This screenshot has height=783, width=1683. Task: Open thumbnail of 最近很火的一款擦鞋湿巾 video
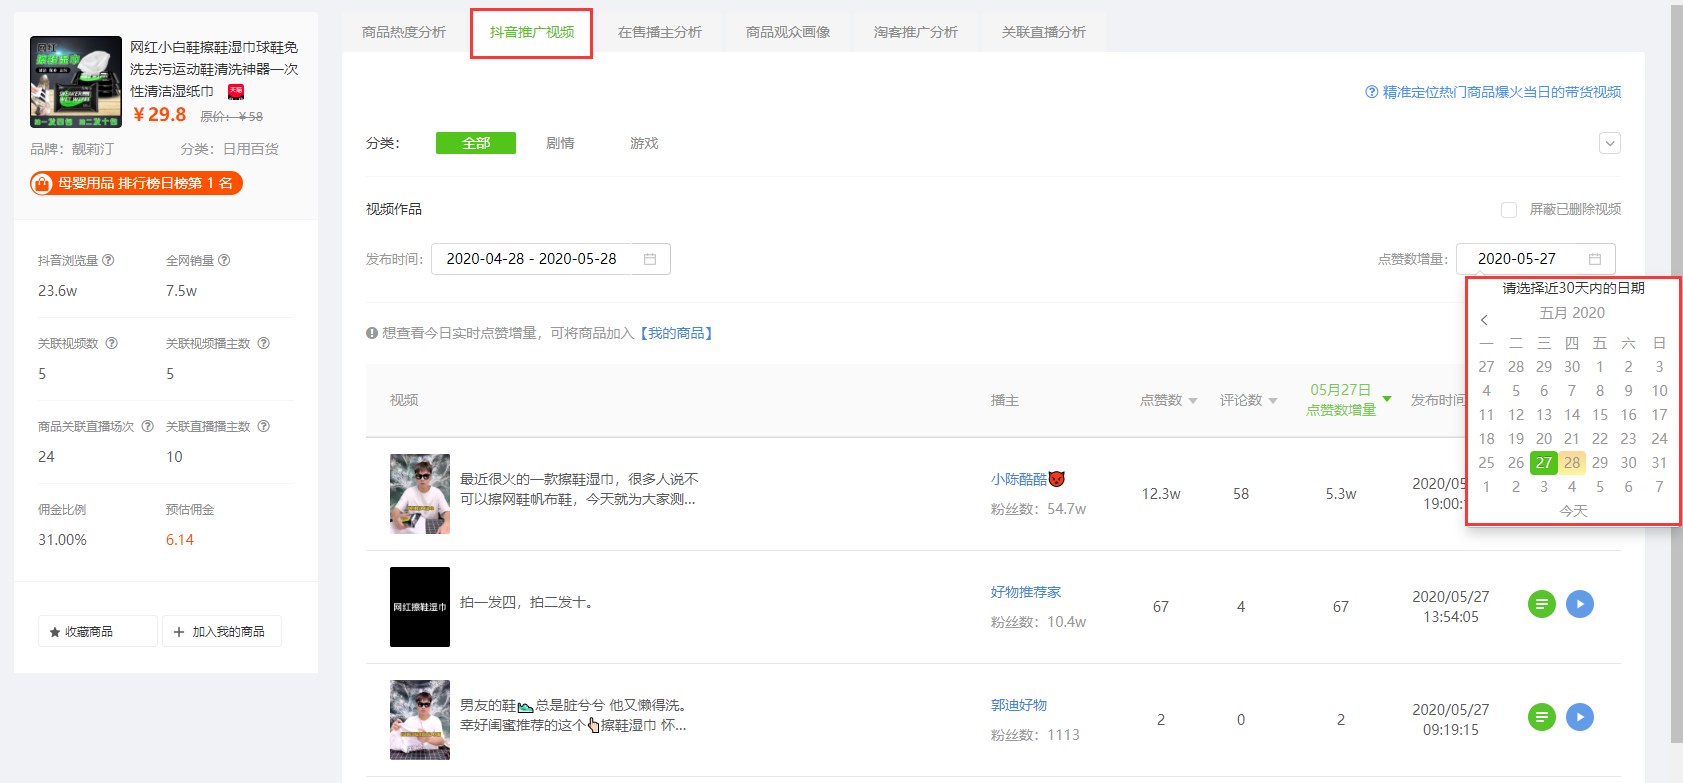coord(420,494)
